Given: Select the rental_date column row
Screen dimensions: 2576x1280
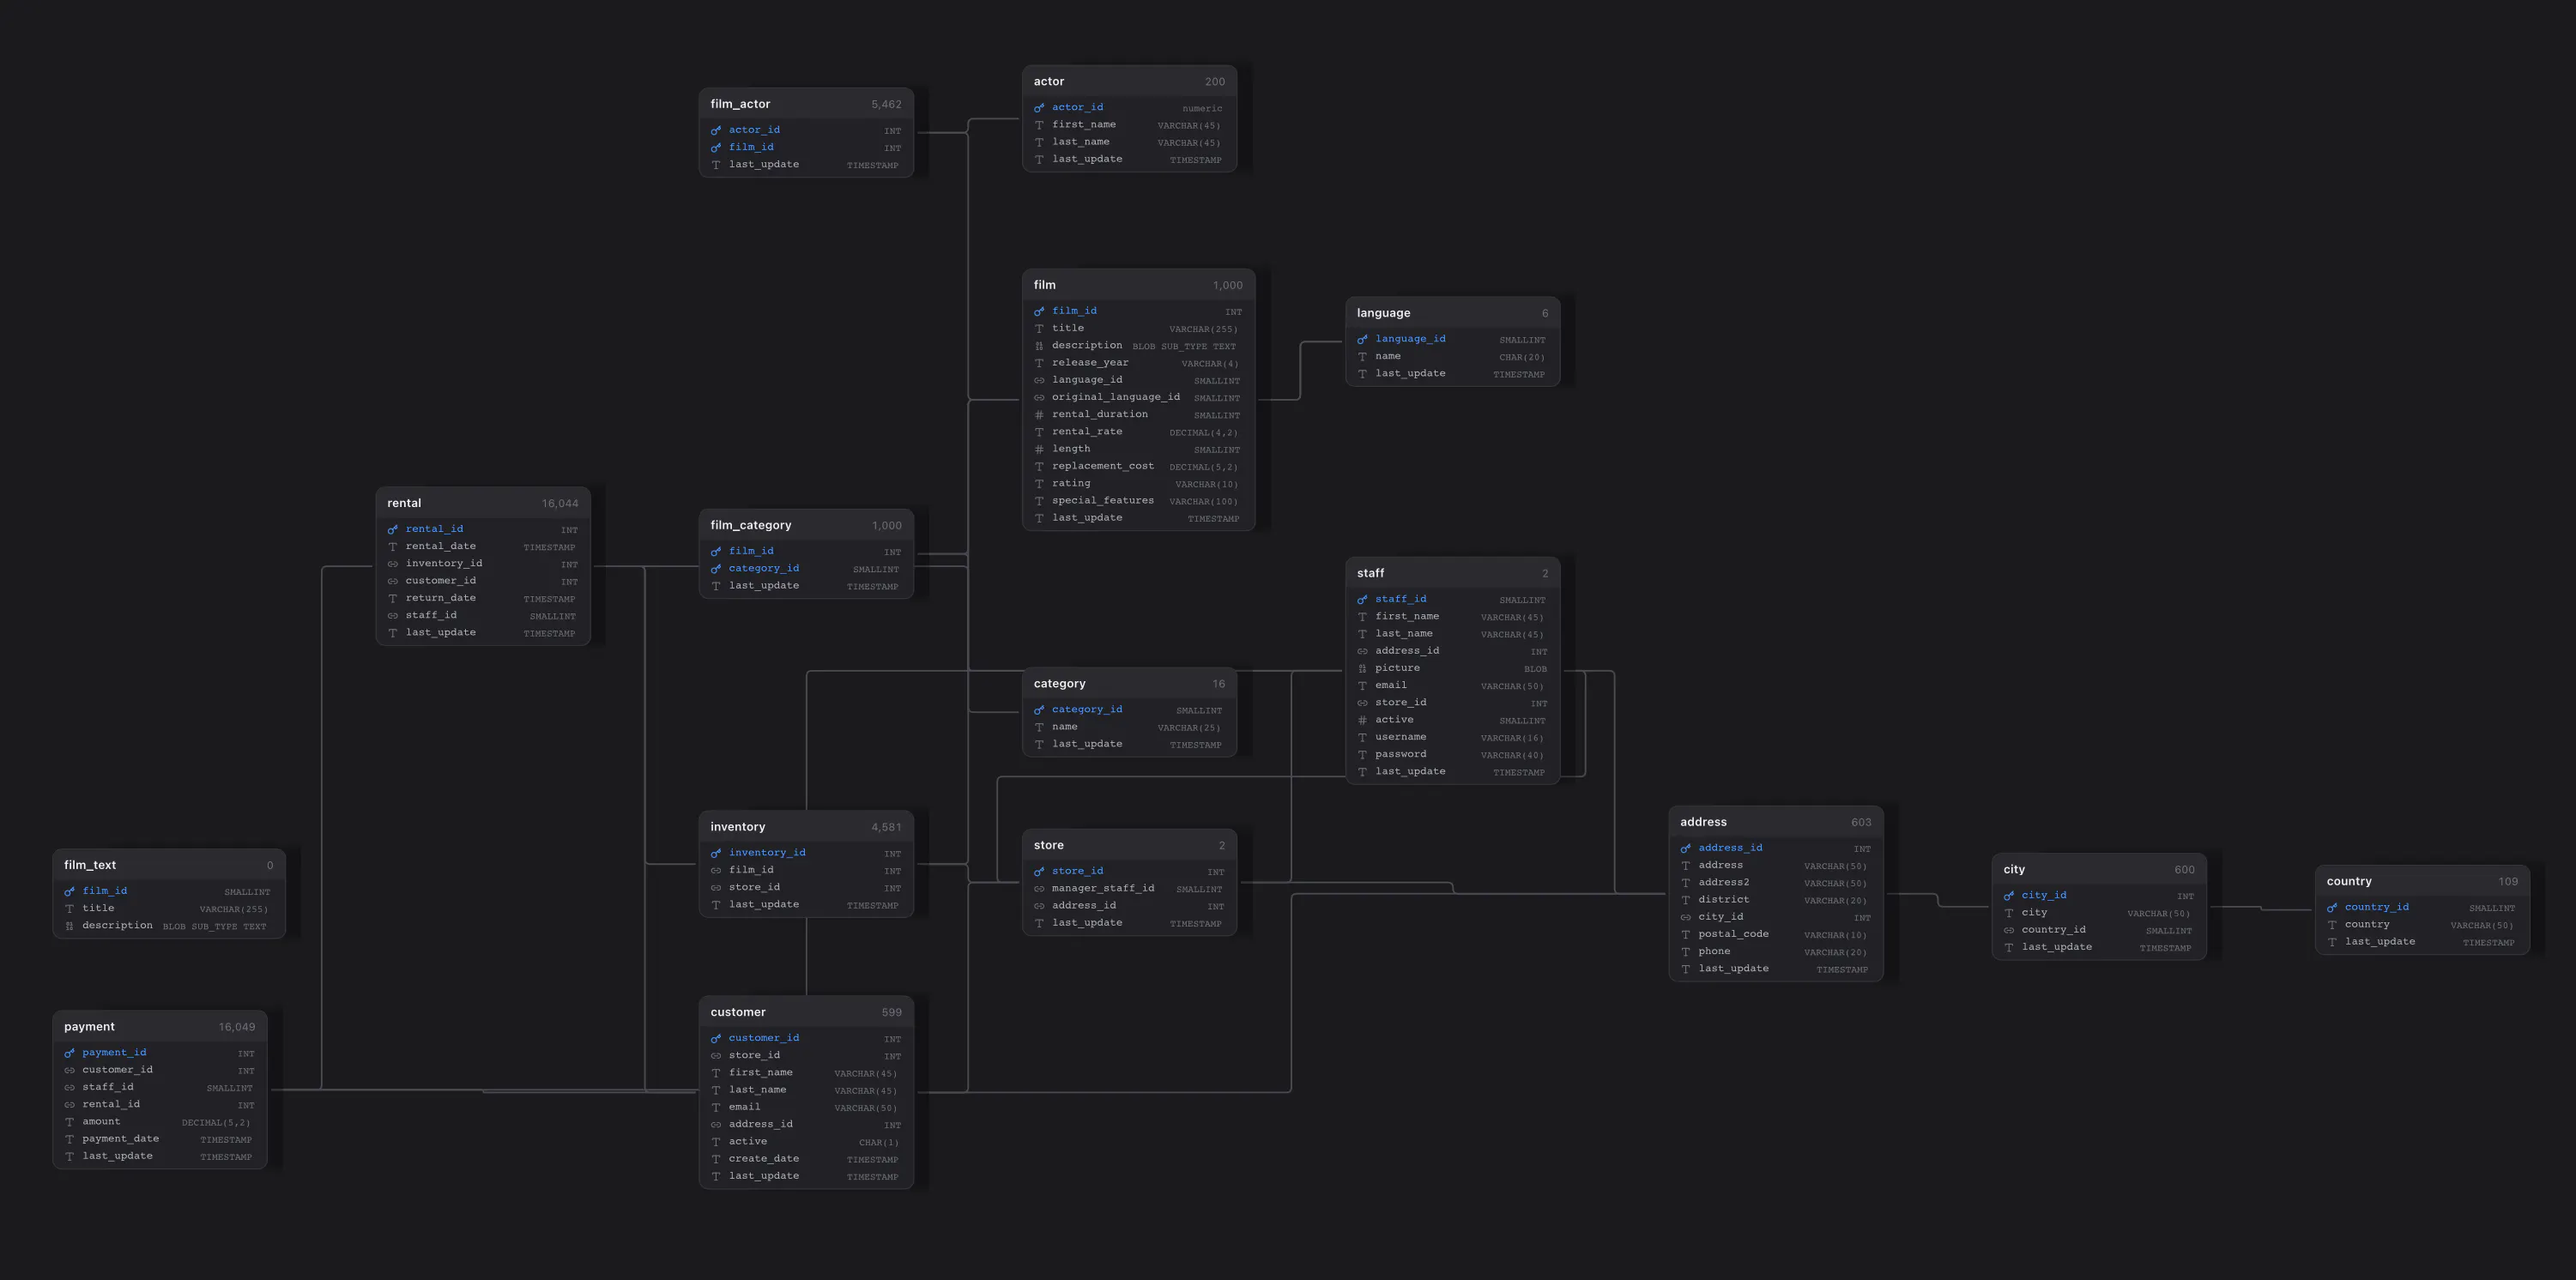Looking at the screenshot, I should (x=483, y=546).
